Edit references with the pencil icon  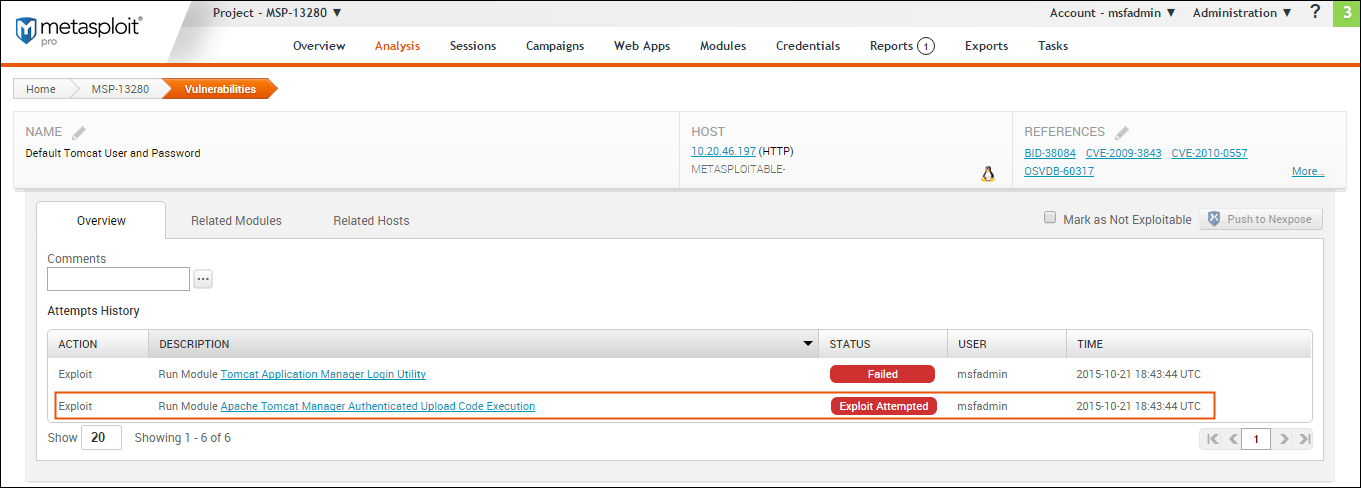tap(1122, 132)
